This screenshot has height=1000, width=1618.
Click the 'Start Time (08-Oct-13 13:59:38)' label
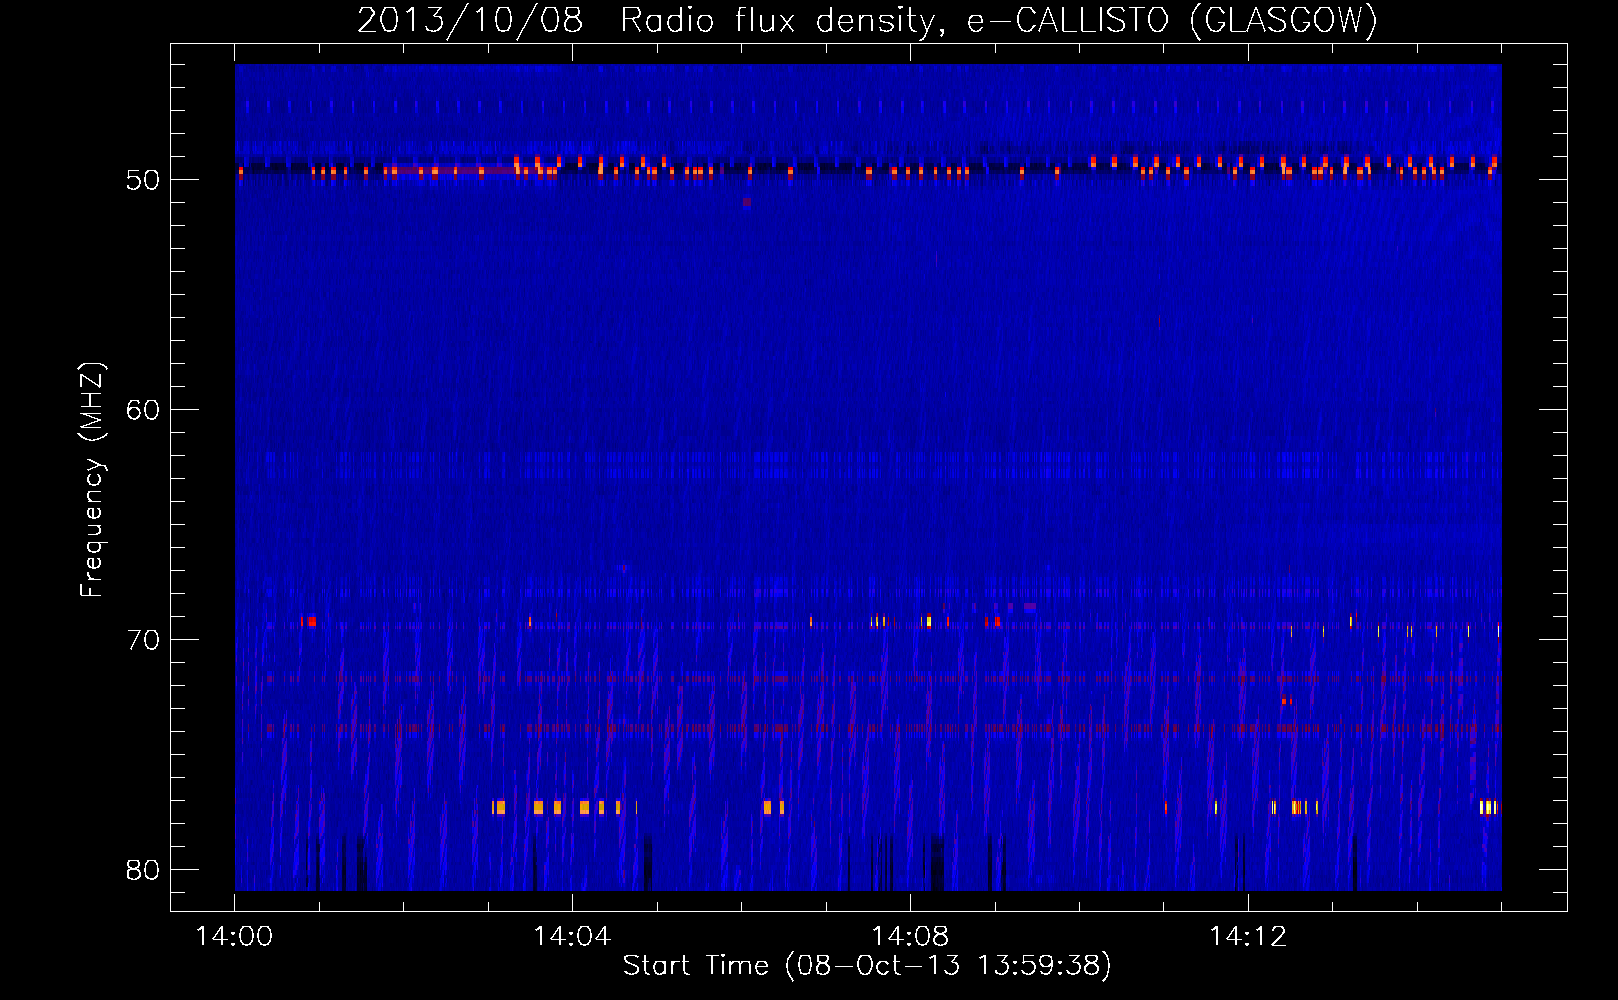tap(867, 966)
